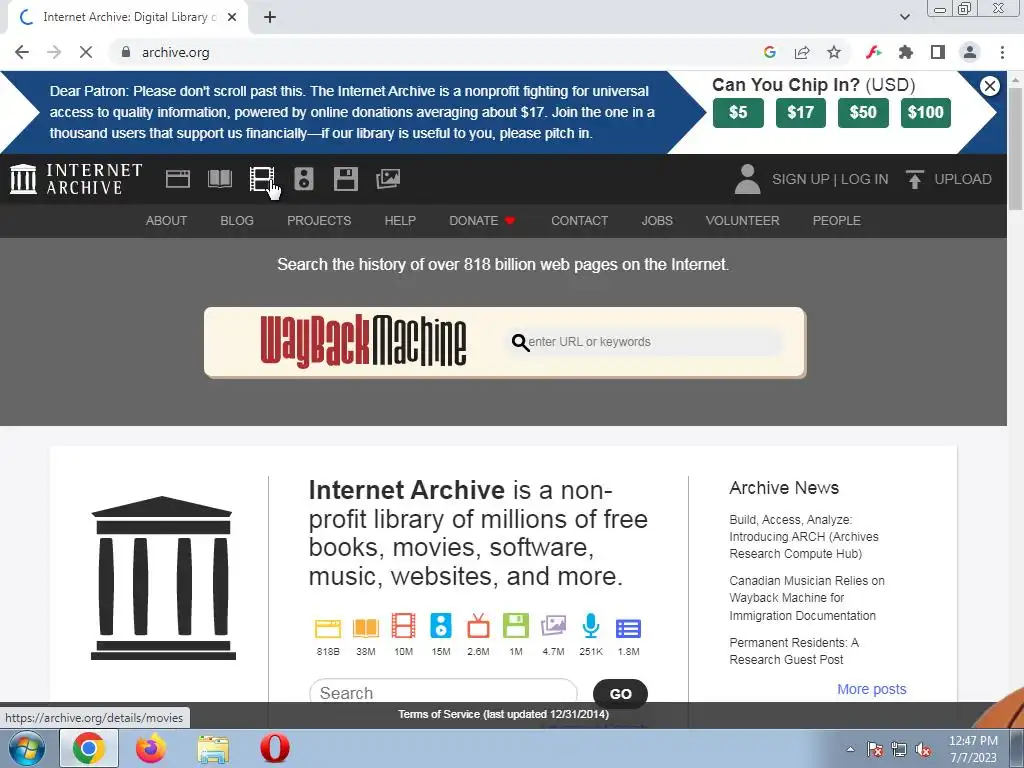Click the Wayback Machine URL search field
This screenshot has width=1024, height=768.
coord(643,342)
